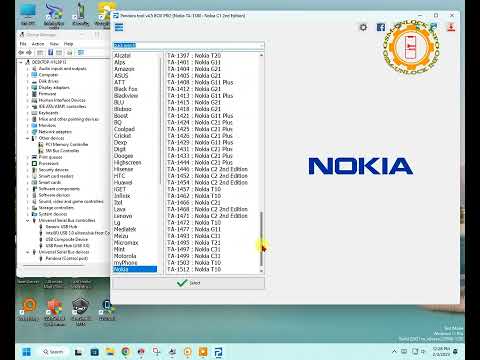Click the Back arrow in Device Manager toolbar
Screen dimensions: 480x360
(21, 52)
